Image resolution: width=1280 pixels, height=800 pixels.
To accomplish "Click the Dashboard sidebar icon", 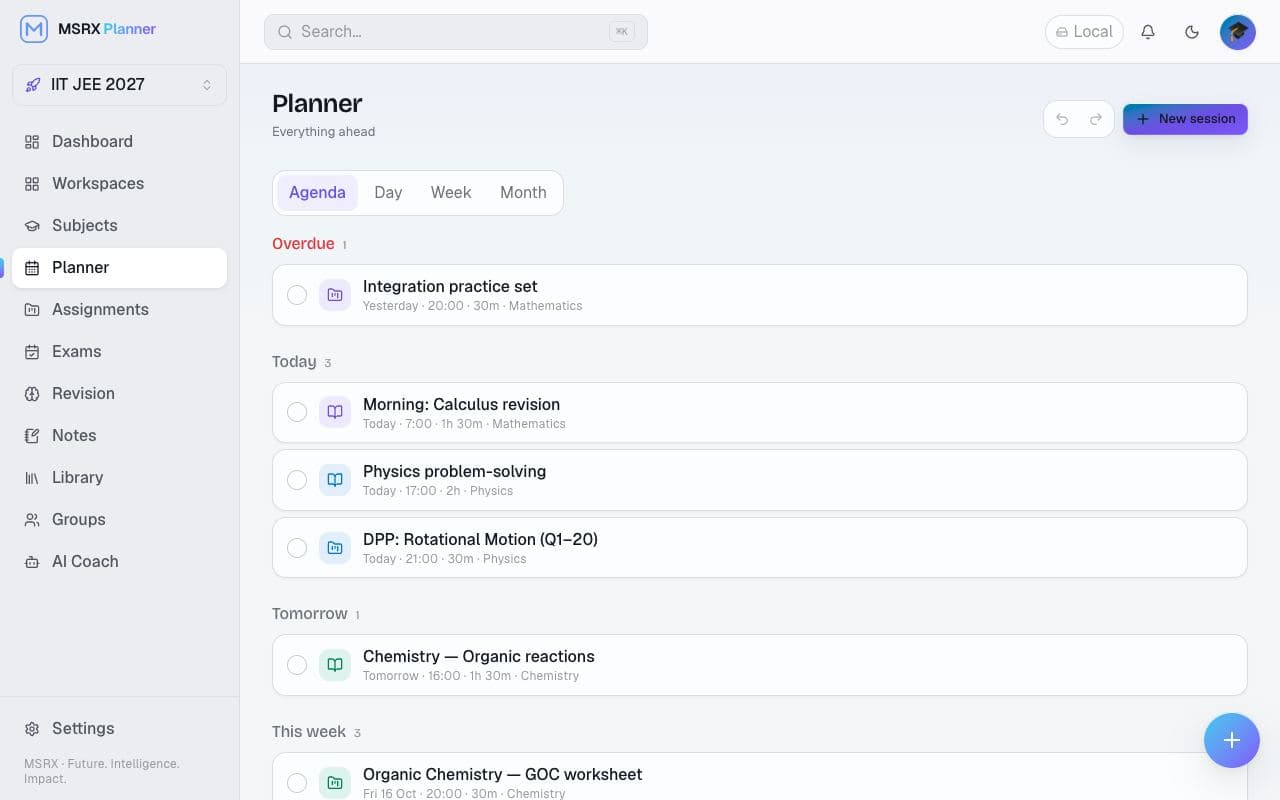I will [x=32, y=142].
